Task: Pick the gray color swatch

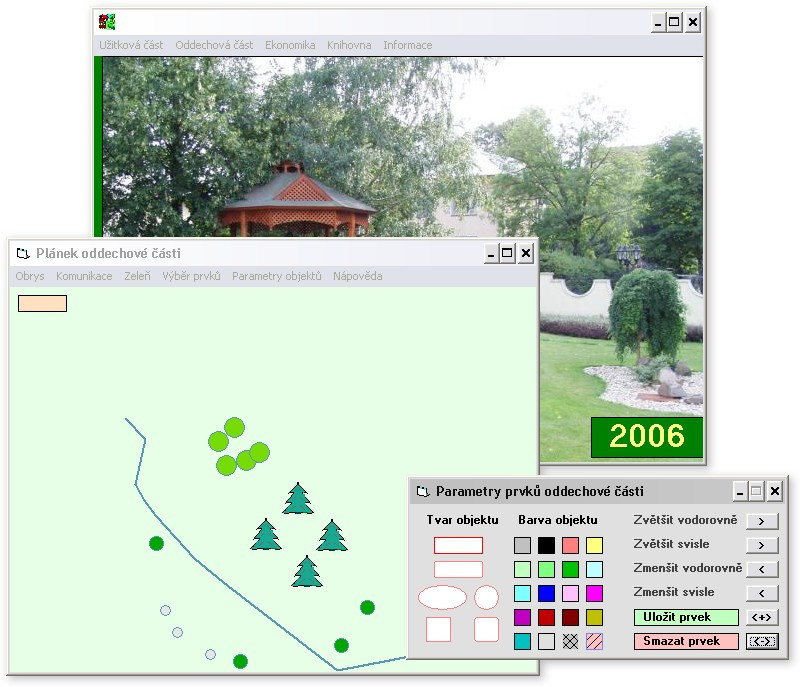Action: click(x=522, y=545)
